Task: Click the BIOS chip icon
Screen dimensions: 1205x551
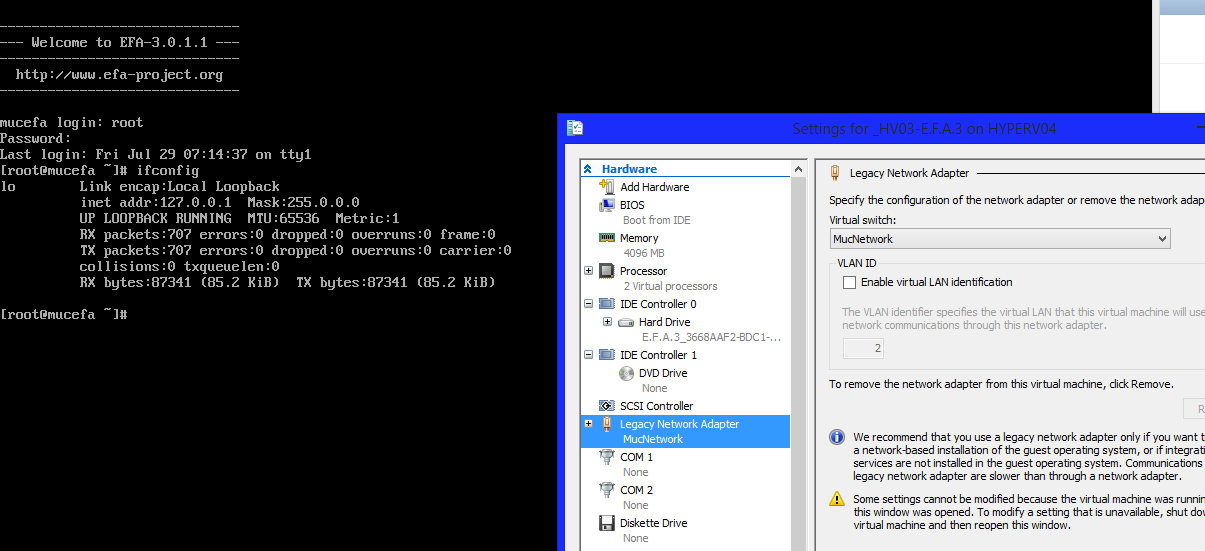Action: [606, 205]
